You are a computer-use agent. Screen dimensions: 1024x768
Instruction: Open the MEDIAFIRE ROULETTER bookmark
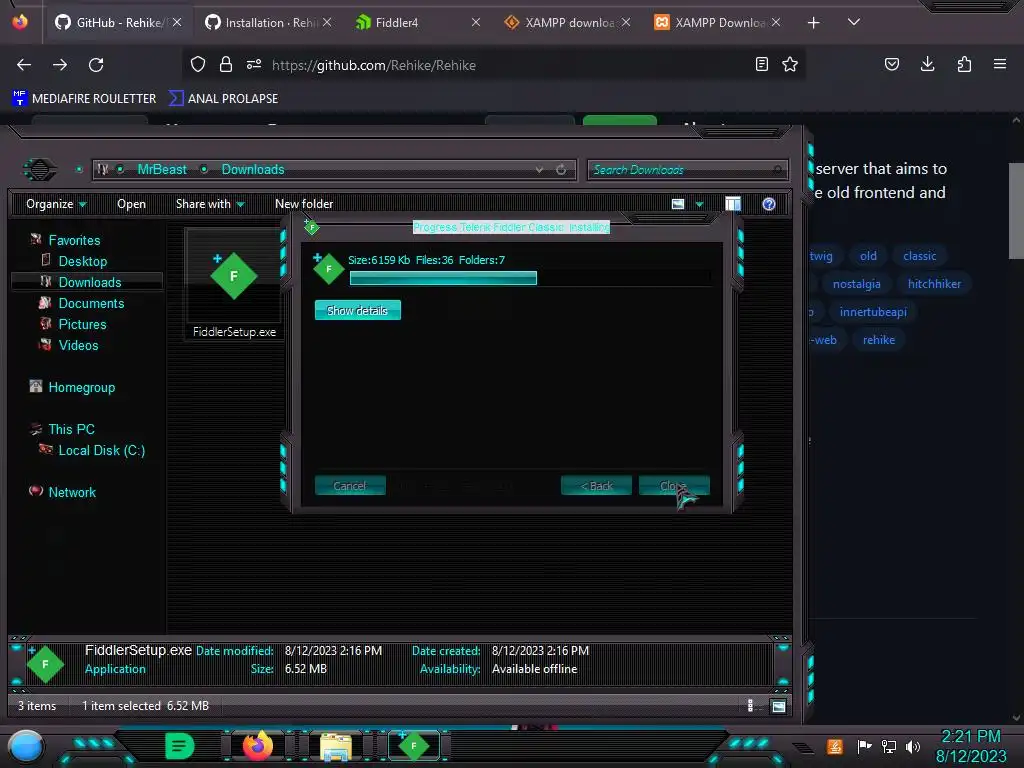pyautogui.click(x=85, y=99)
